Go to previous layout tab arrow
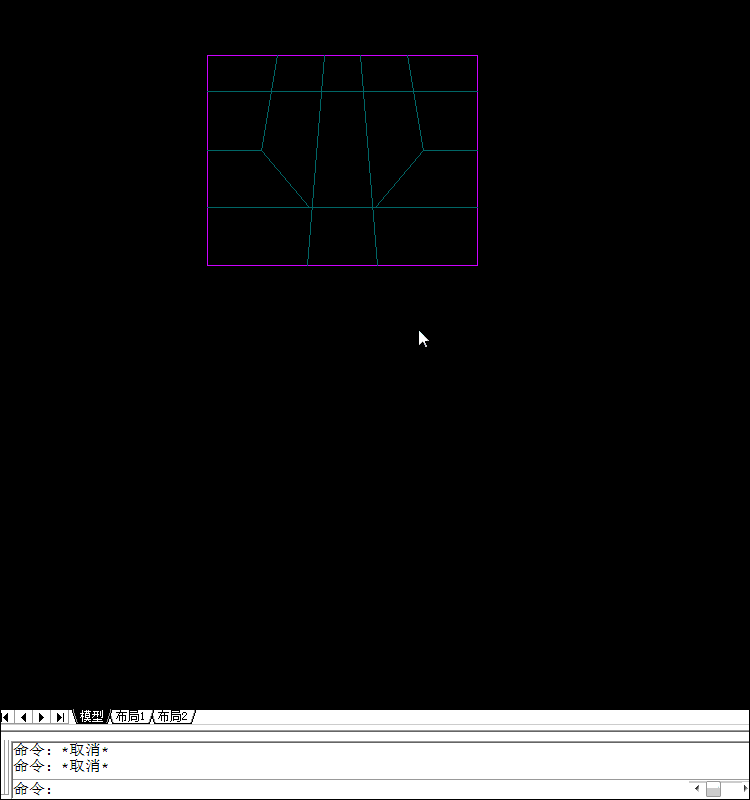Image resolution: width=750 pixels, height=800 pixels. pyautogui.click(x=23, y=717)
